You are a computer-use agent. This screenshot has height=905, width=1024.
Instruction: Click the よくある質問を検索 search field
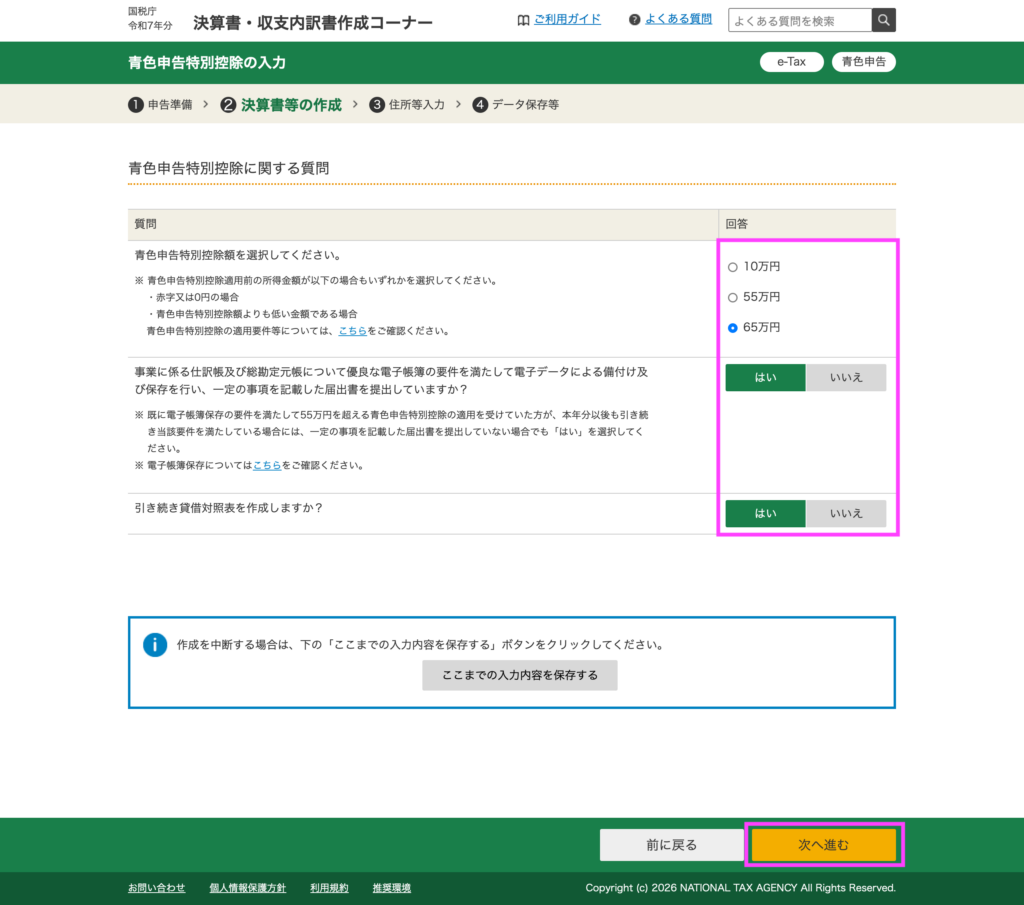800,20
